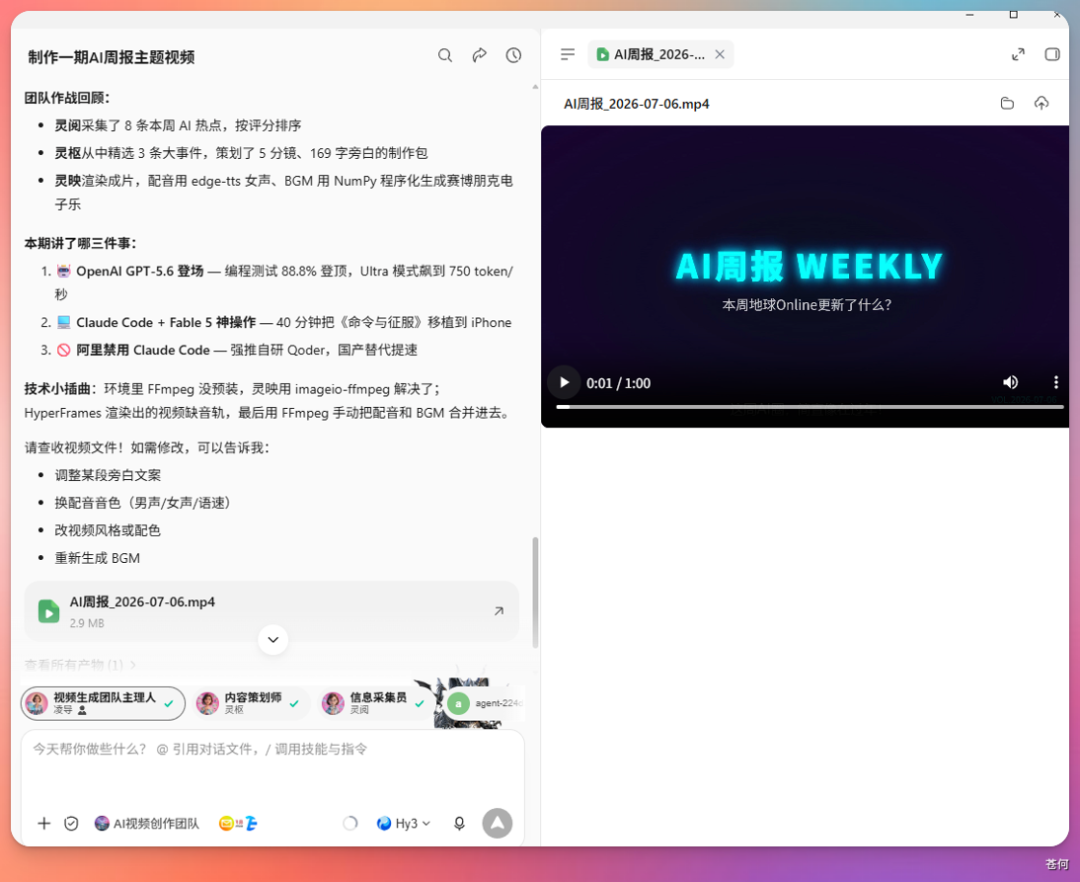Click the shield checkmark icon
Viewport: 1080px width, 882px height.
pyautogui.click(x=71, y=823)
